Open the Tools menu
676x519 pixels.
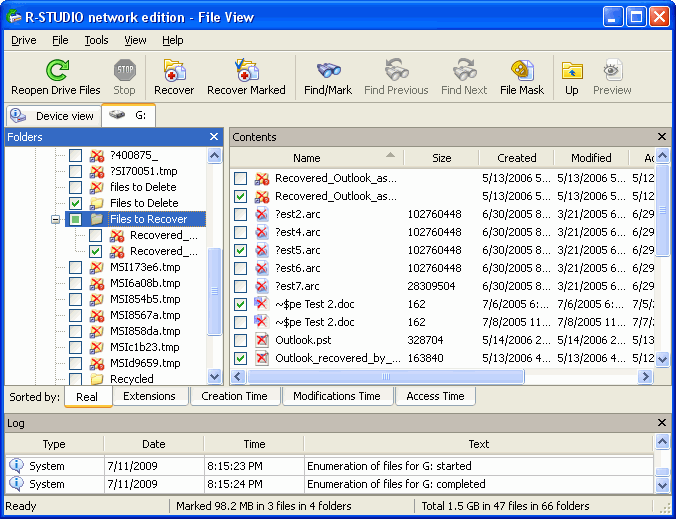[96, 40]
